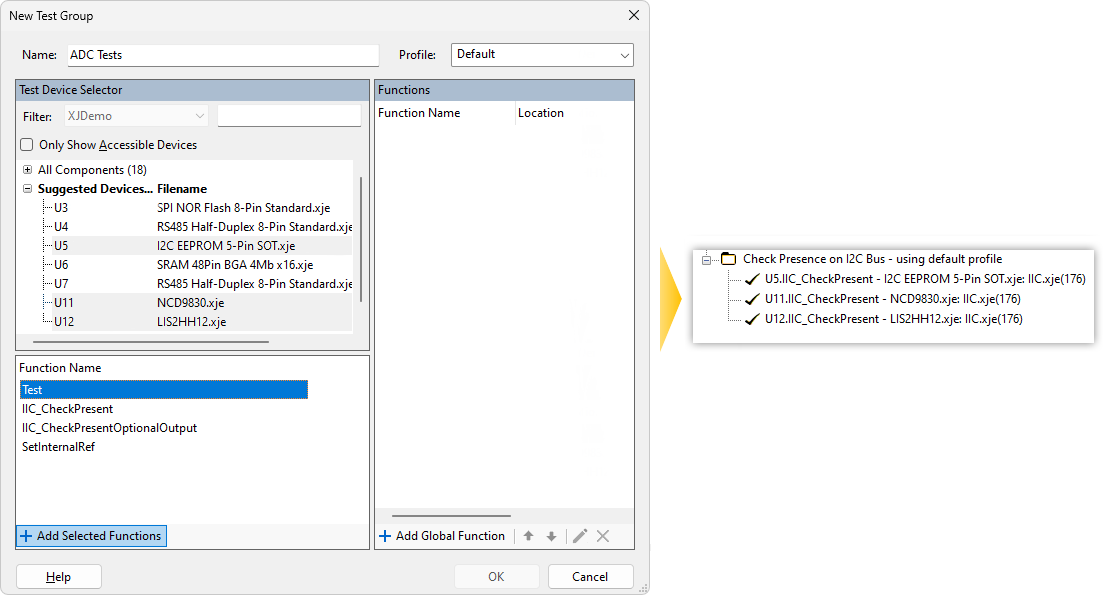Click the move down arrow icon

[551, 536]
